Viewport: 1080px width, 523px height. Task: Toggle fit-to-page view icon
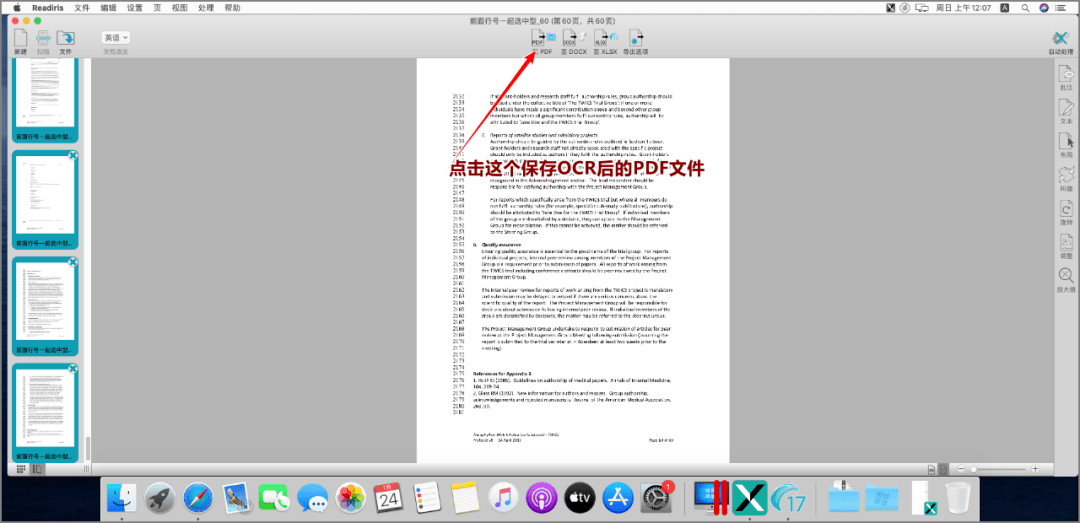click(x=945, y=469)
